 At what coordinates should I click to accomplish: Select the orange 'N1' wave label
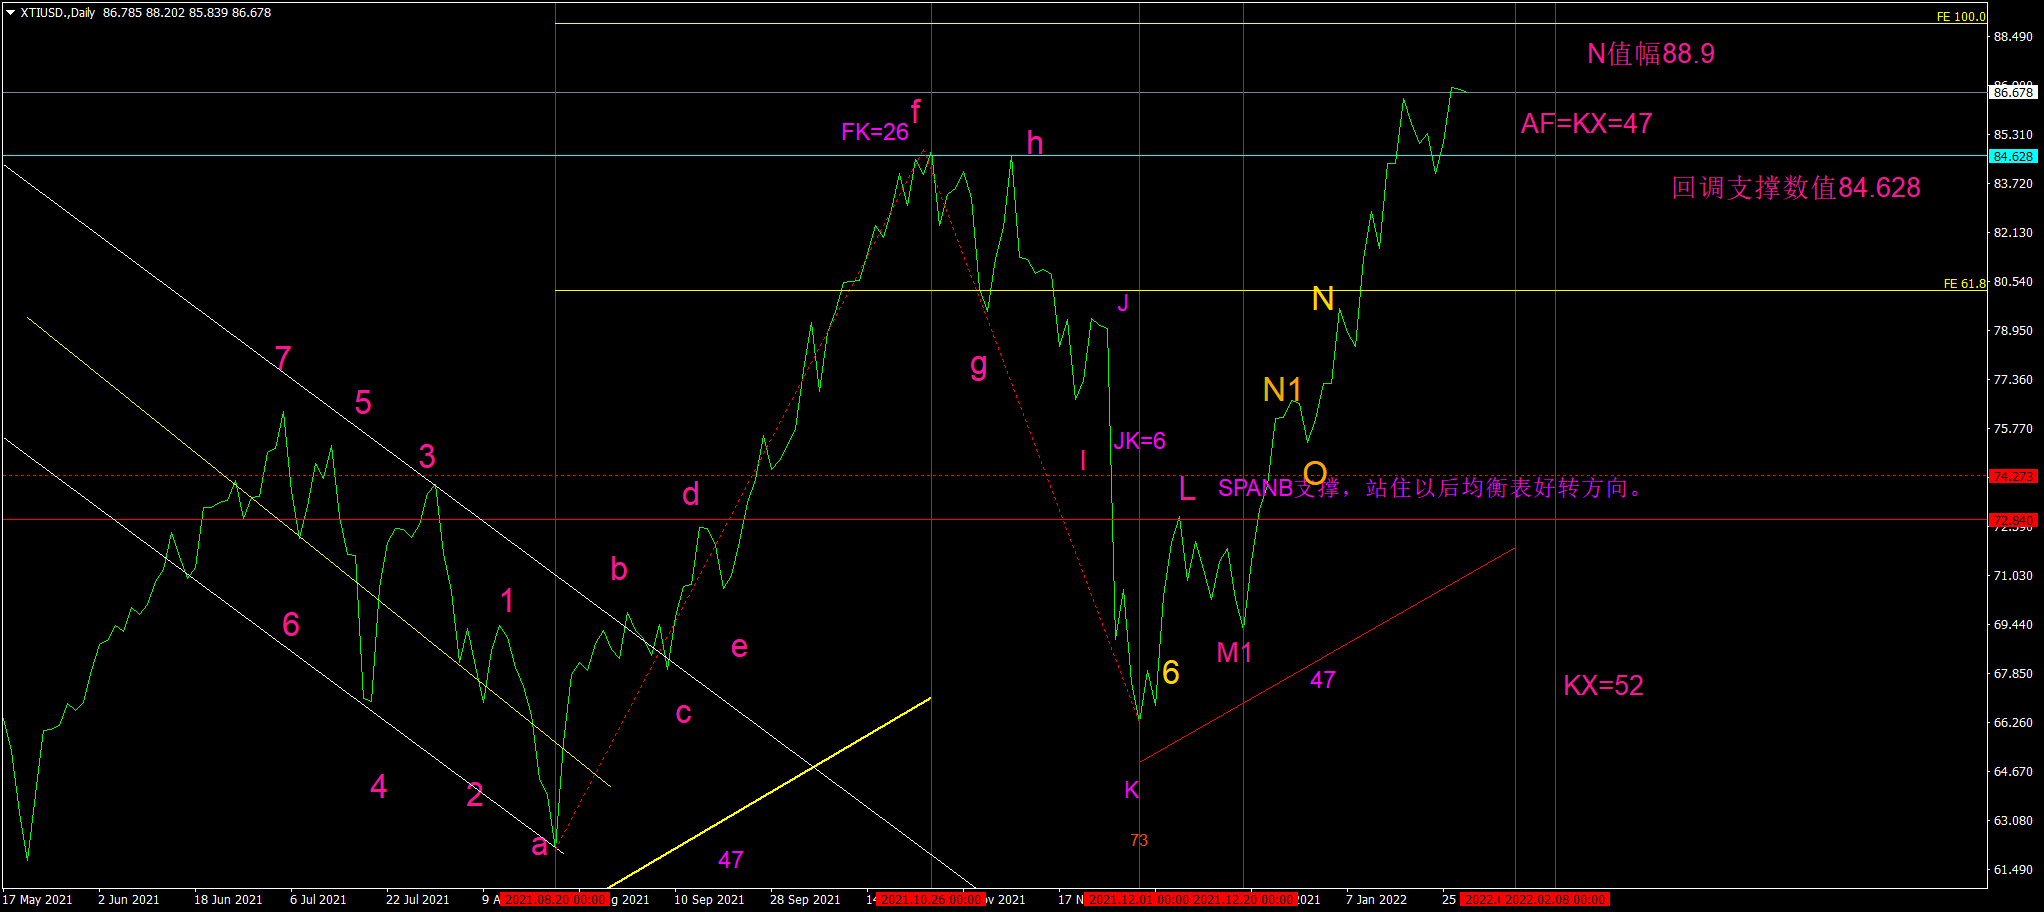[1282, 390]
